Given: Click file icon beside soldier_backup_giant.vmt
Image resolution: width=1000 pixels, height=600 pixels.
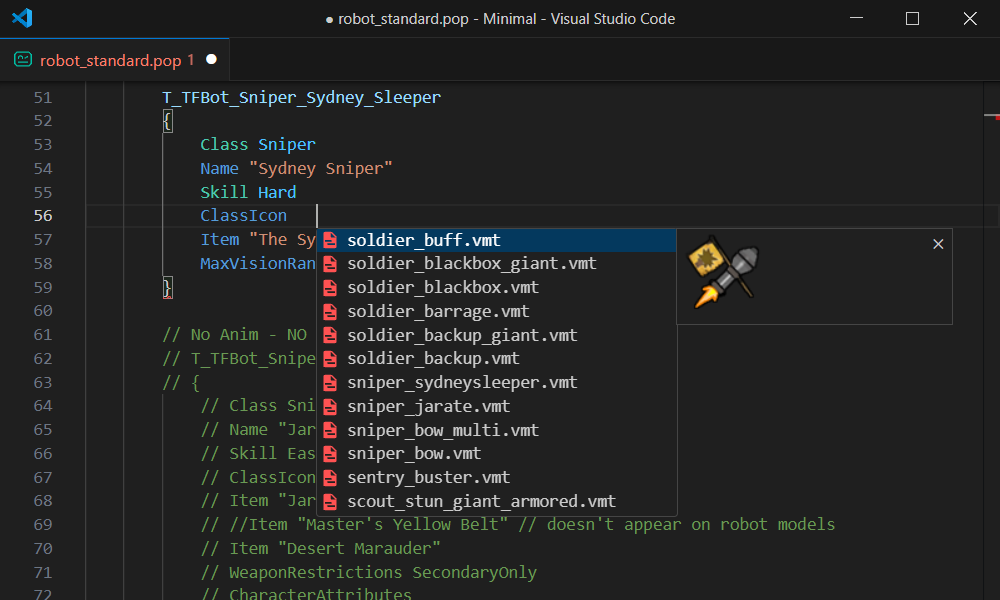Looking at the screenshot, I should point(330,335).
